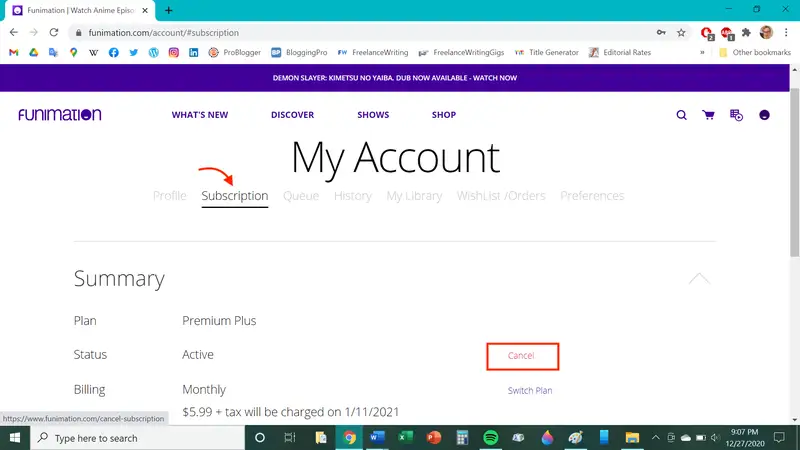This screenshot has height=450, width=800.
Task: Open the shopping cart icon
Action: tap(709, 115)
